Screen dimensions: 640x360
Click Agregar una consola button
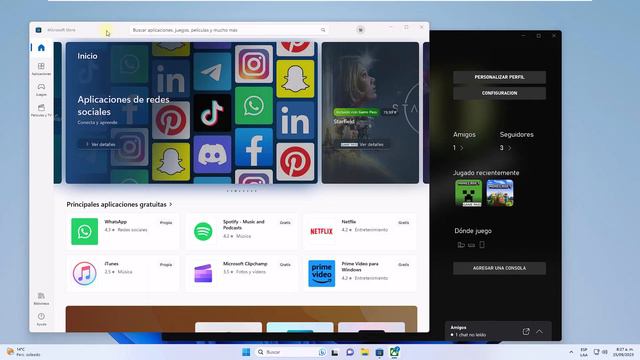[x=499, y=268]
